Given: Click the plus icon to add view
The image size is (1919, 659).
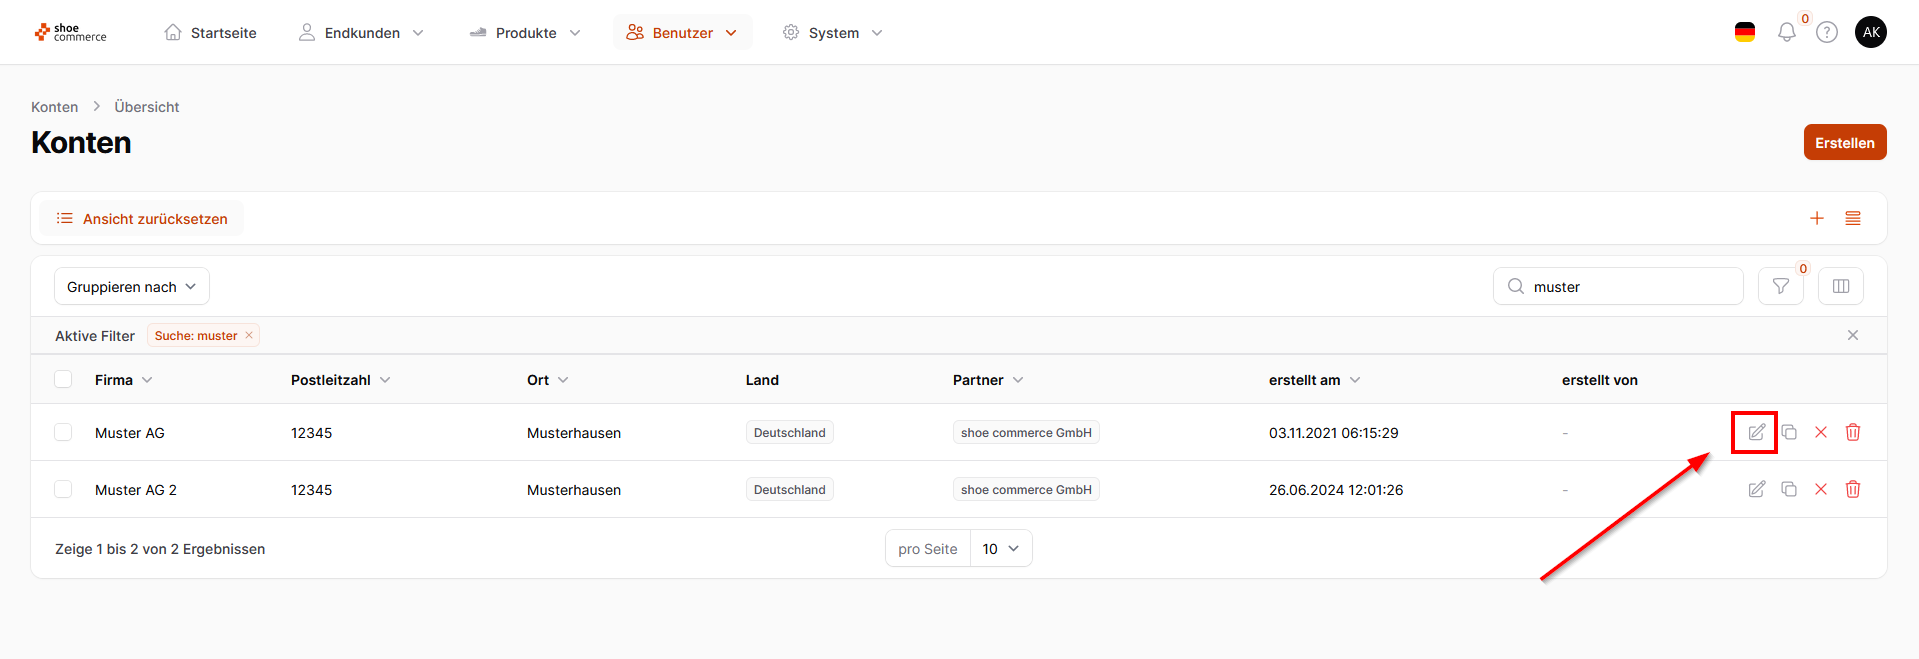Looking at the screenshot, I should point(1817,218).
